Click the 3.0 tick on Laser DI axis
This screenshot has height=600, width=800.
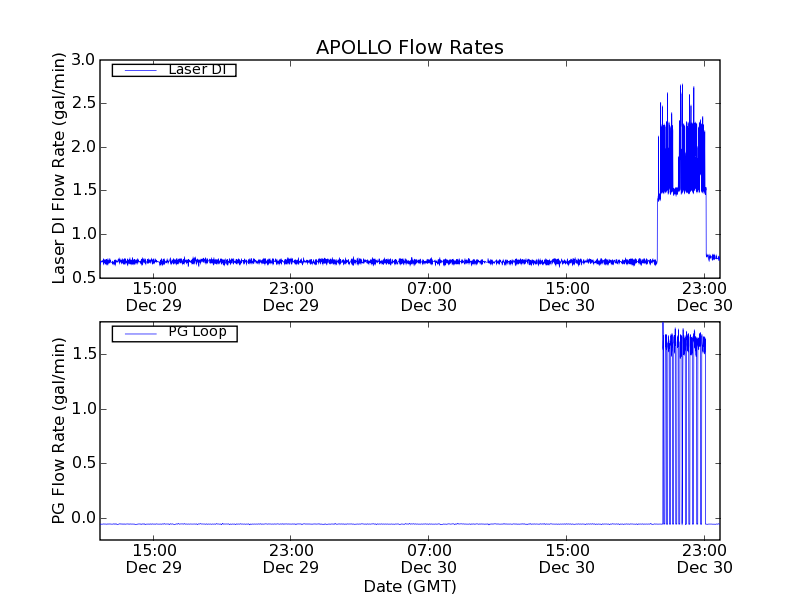pyautogui.click(x=82, y=60)
